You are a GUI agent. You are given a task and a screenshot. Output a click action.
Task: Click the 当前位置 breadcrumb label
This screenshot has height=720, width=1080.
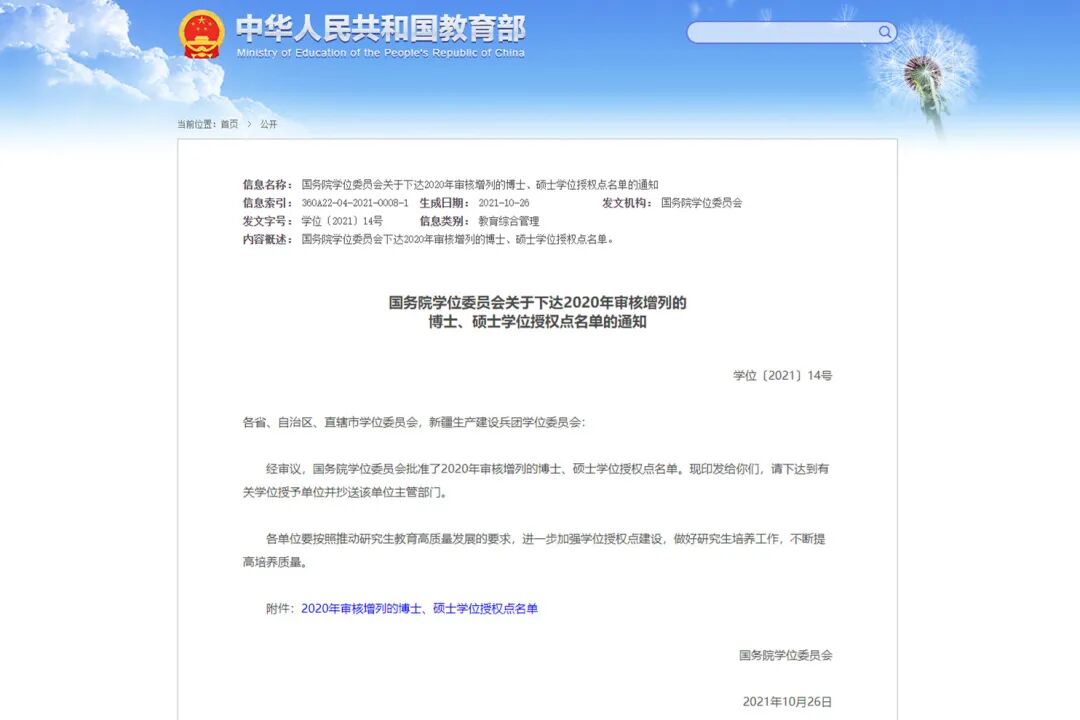point(196,124)
